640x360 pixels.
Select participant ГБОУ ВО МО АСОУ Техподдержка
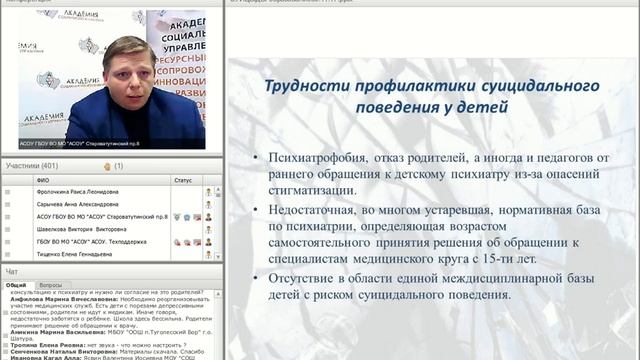coord(91,242)
